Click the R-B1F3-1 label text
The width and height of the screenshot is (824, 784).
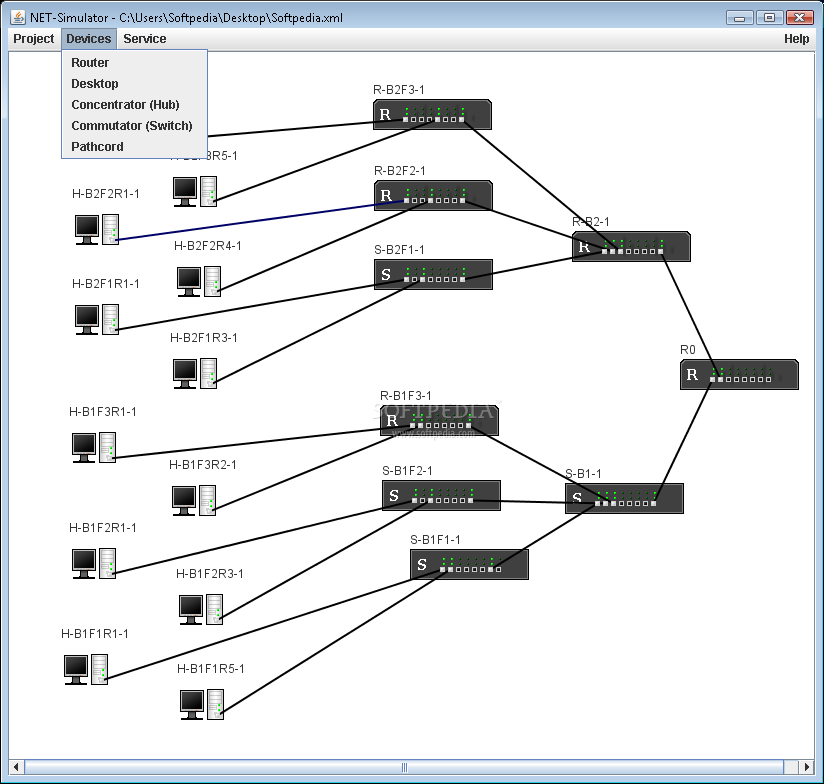(x=406, y=396)
